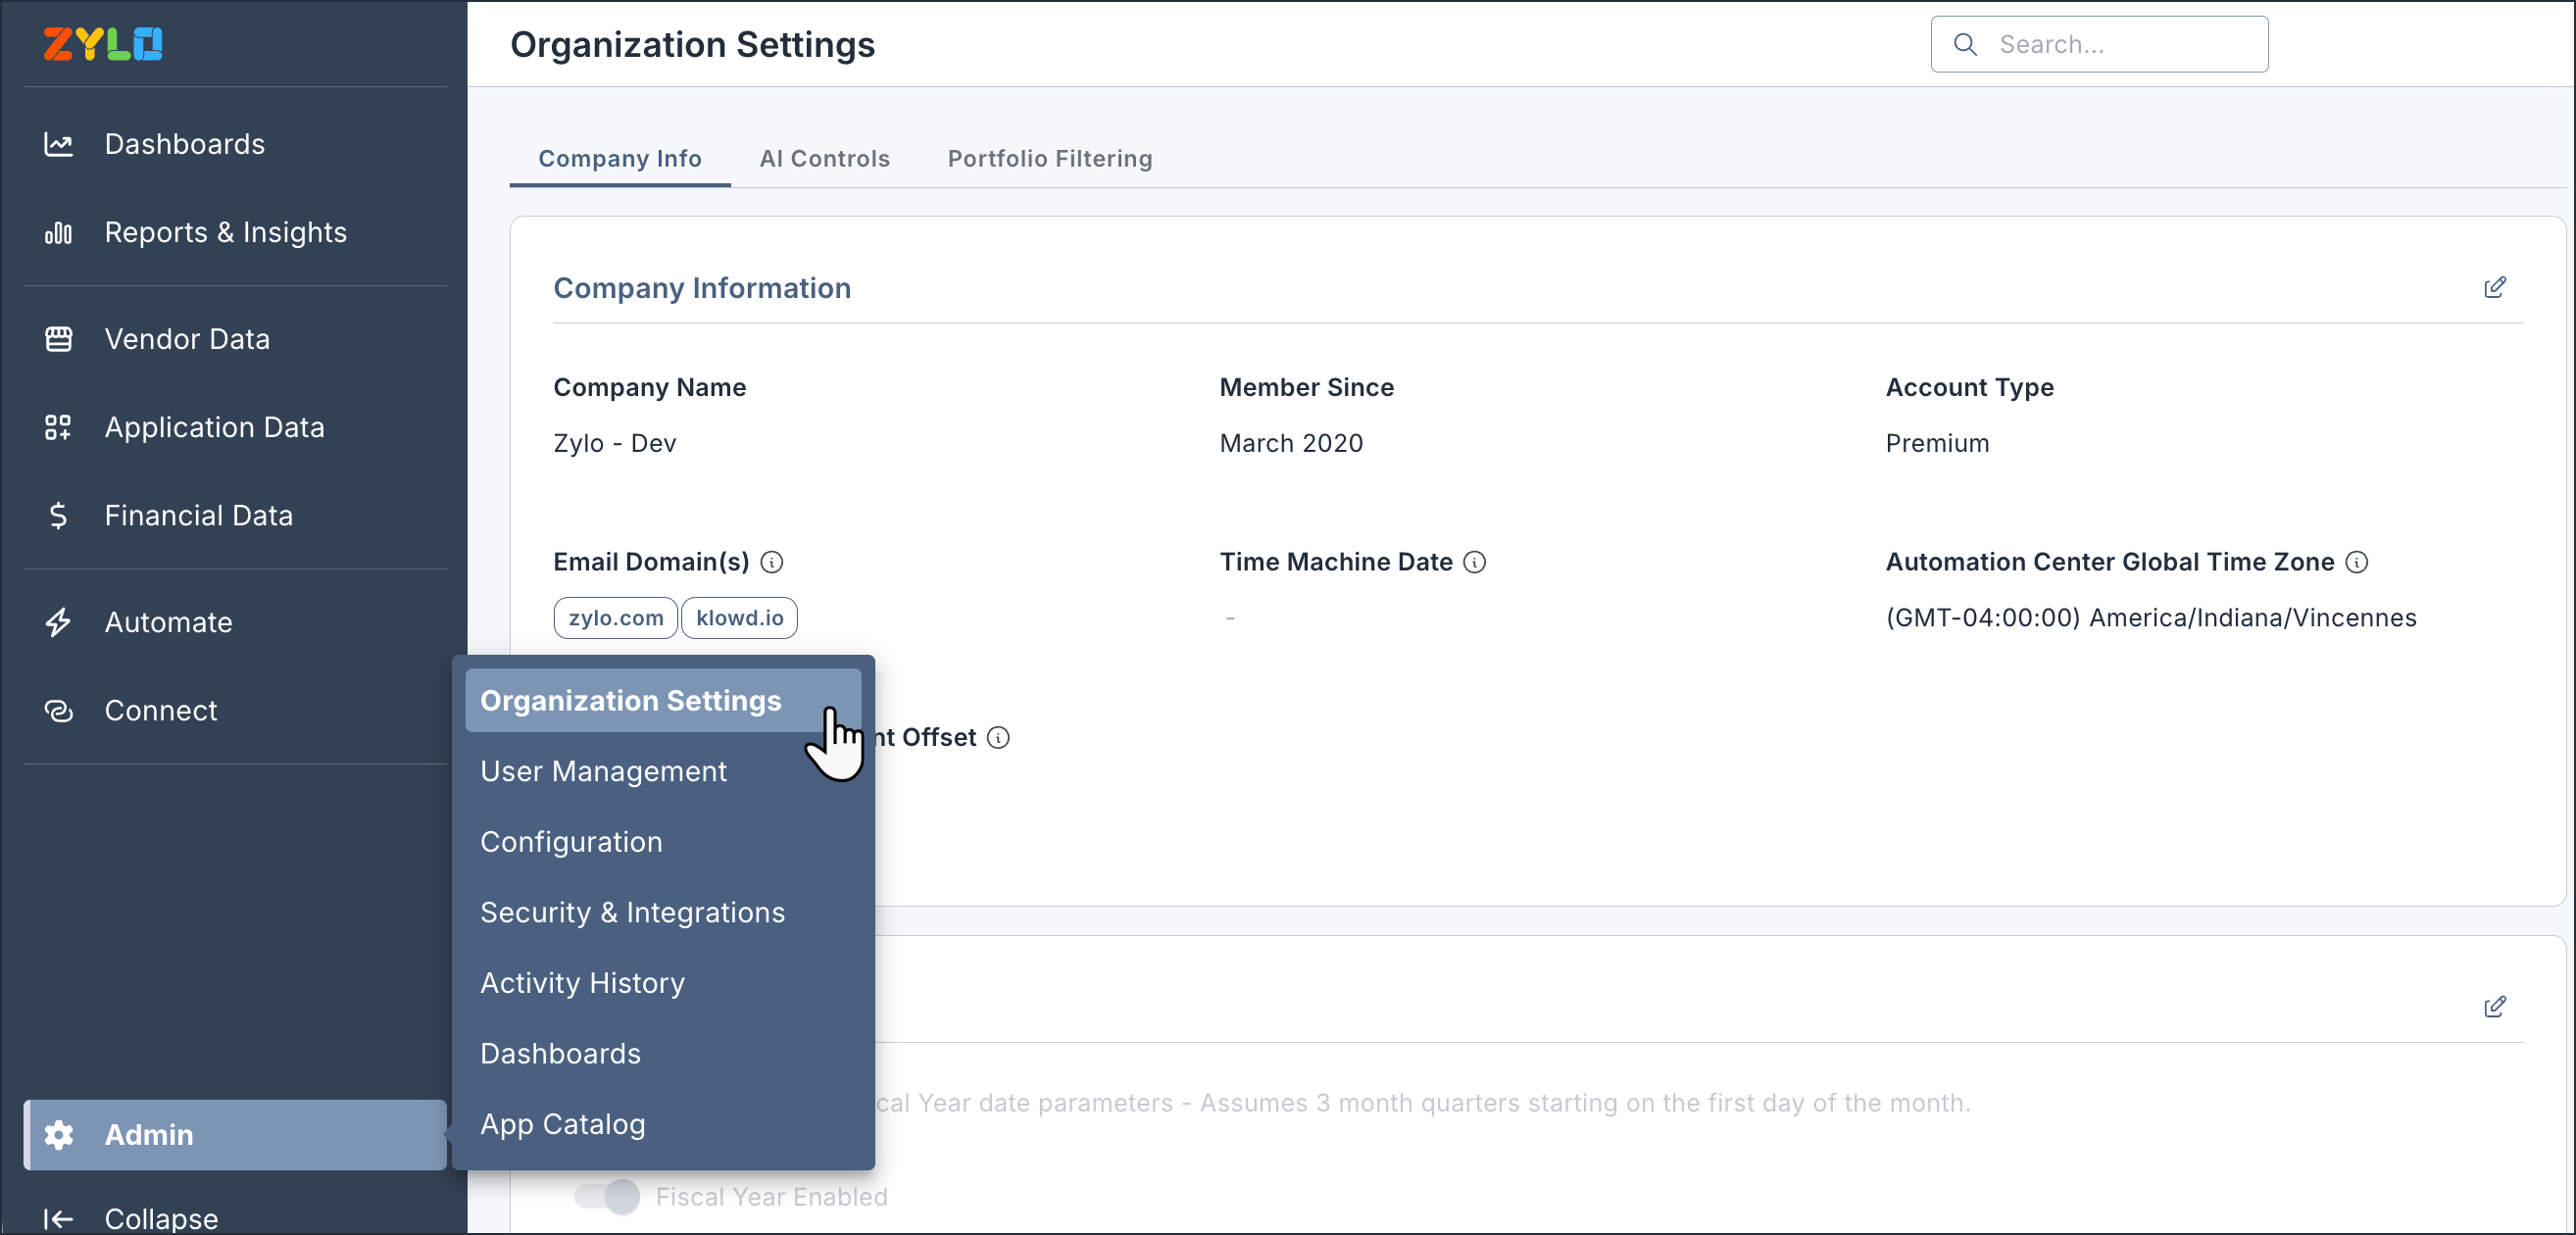The image size is (2576, 1235).
Task: Click the Vendor Data storefront icon
Action: [x=58, y=339]
